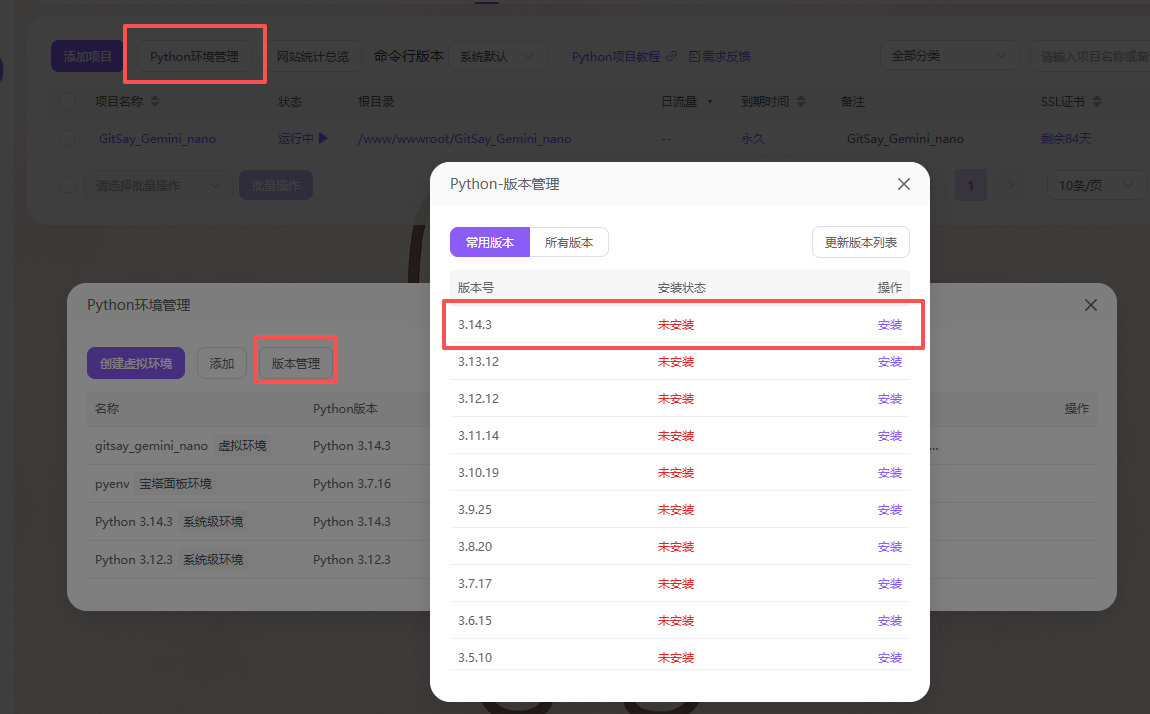This screenshot has width=1150, height=714.
Task: Click the 运行中 play status icon
Action: (322, 139)
